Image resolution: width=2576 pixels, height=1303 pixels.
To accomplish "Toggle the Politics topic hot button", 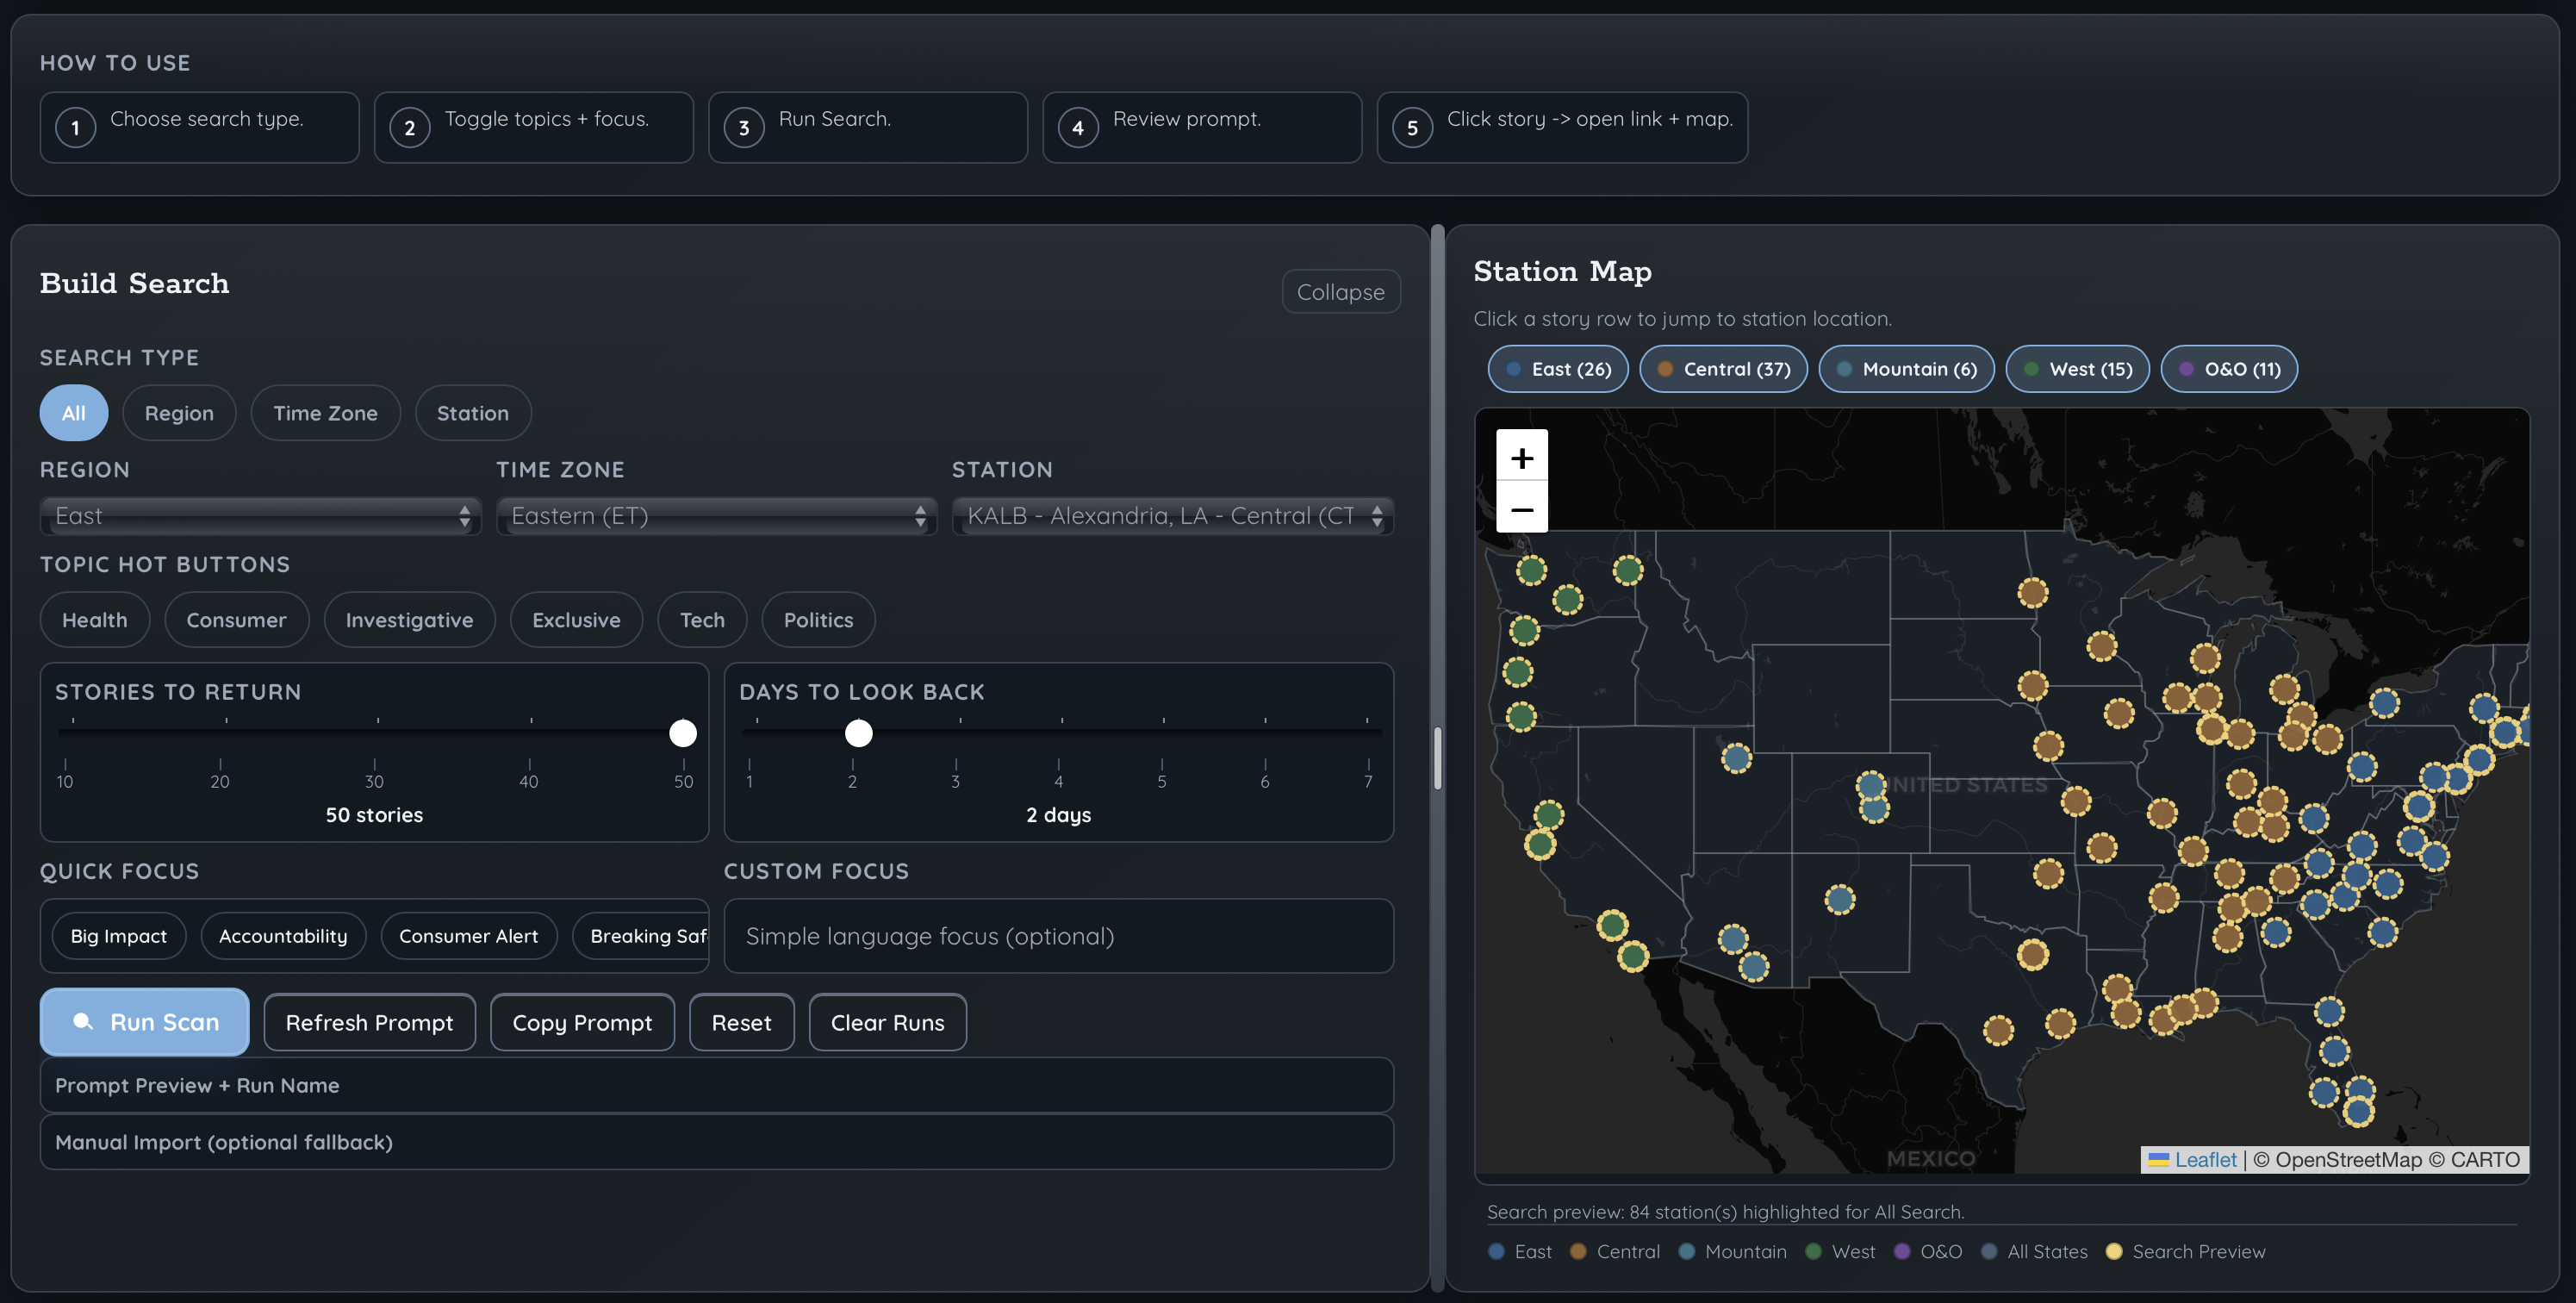I will coord(818,619).
